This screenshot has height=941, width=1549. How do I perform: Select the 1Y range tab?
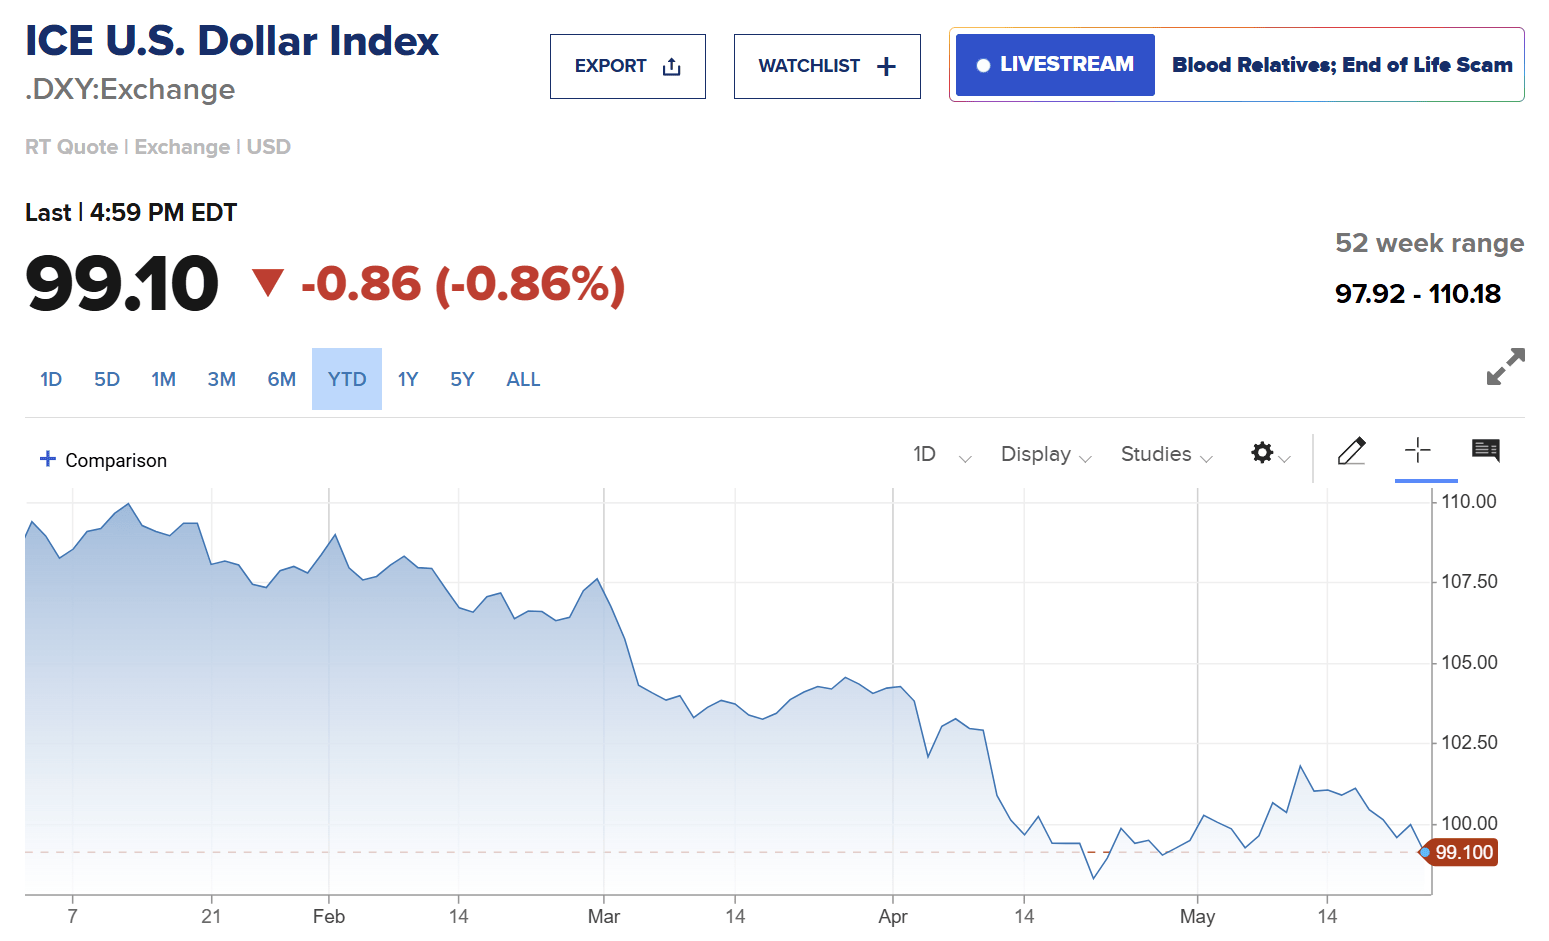[407, 380]
